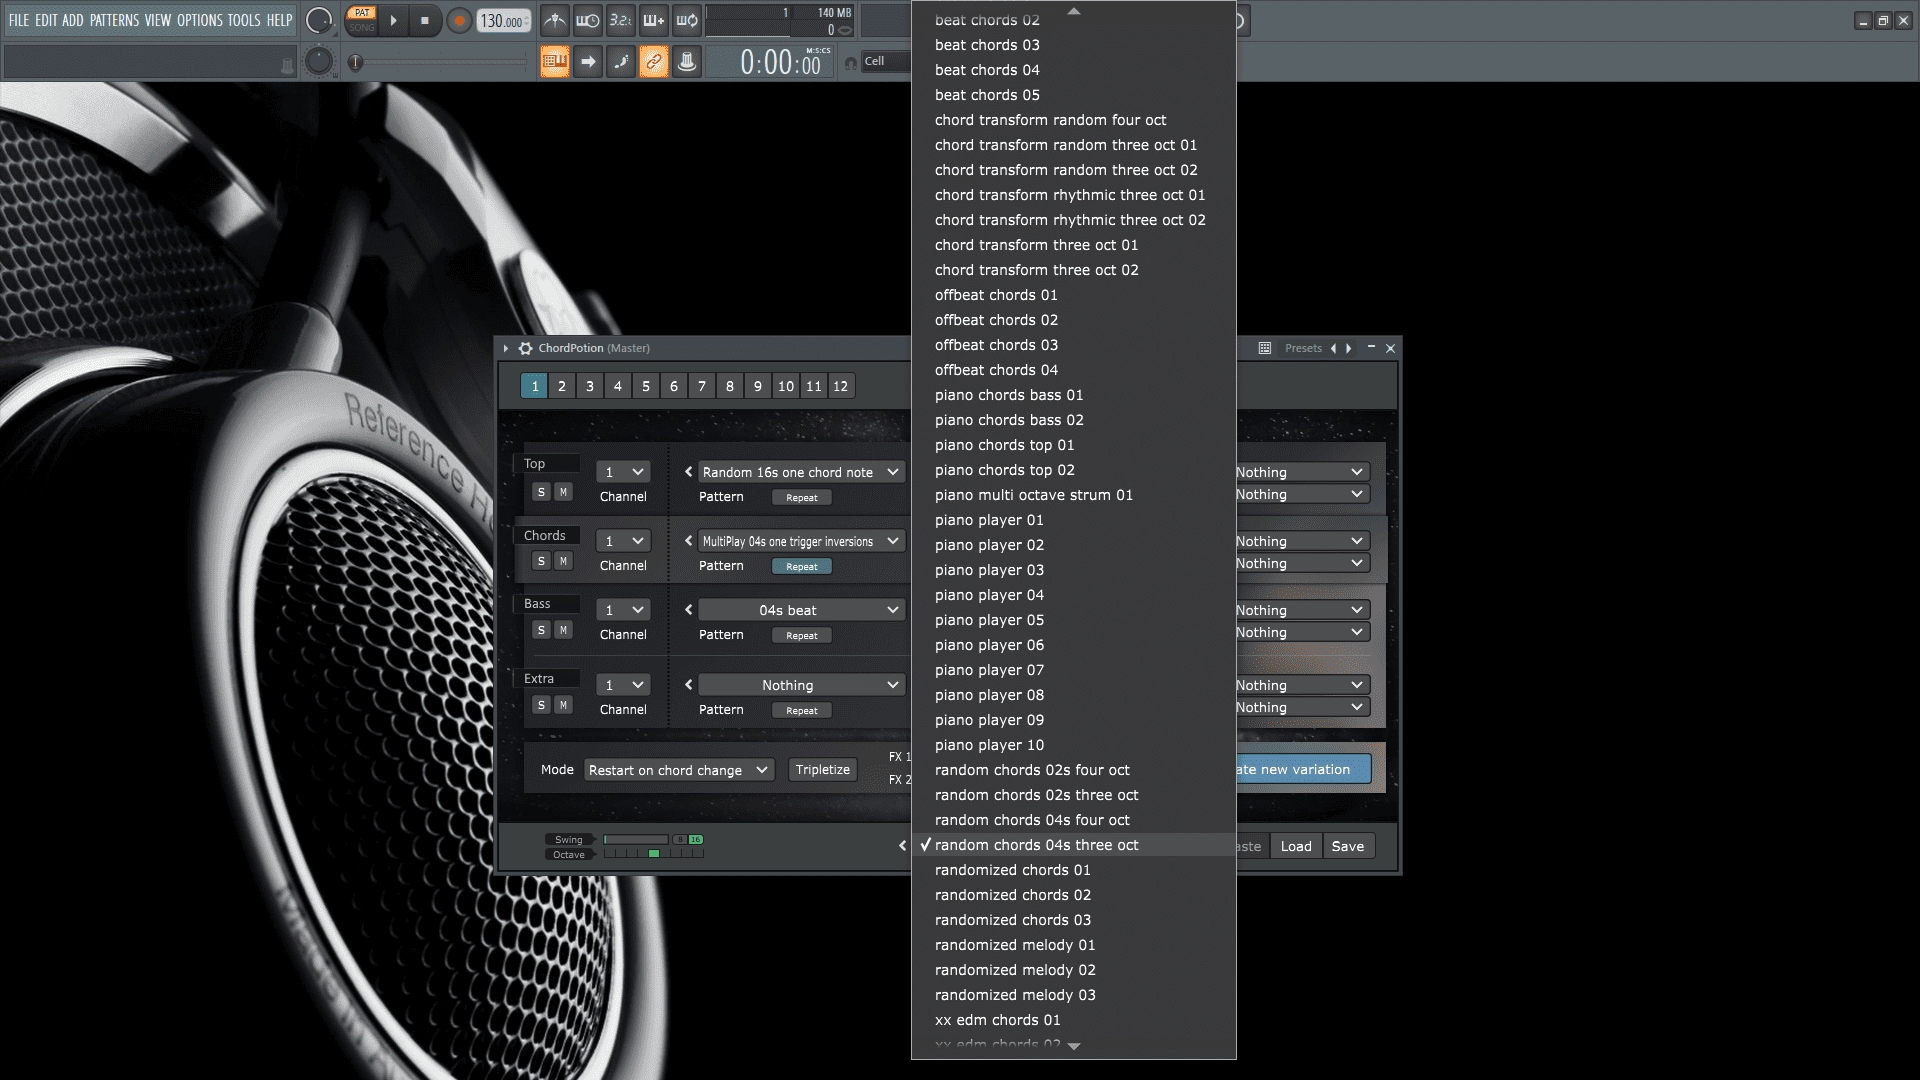Viewport: 1920px width, 1080px height.
Task: Click the multilink controller knob icon
Action: pyautogui.click(x=687, y=62)
